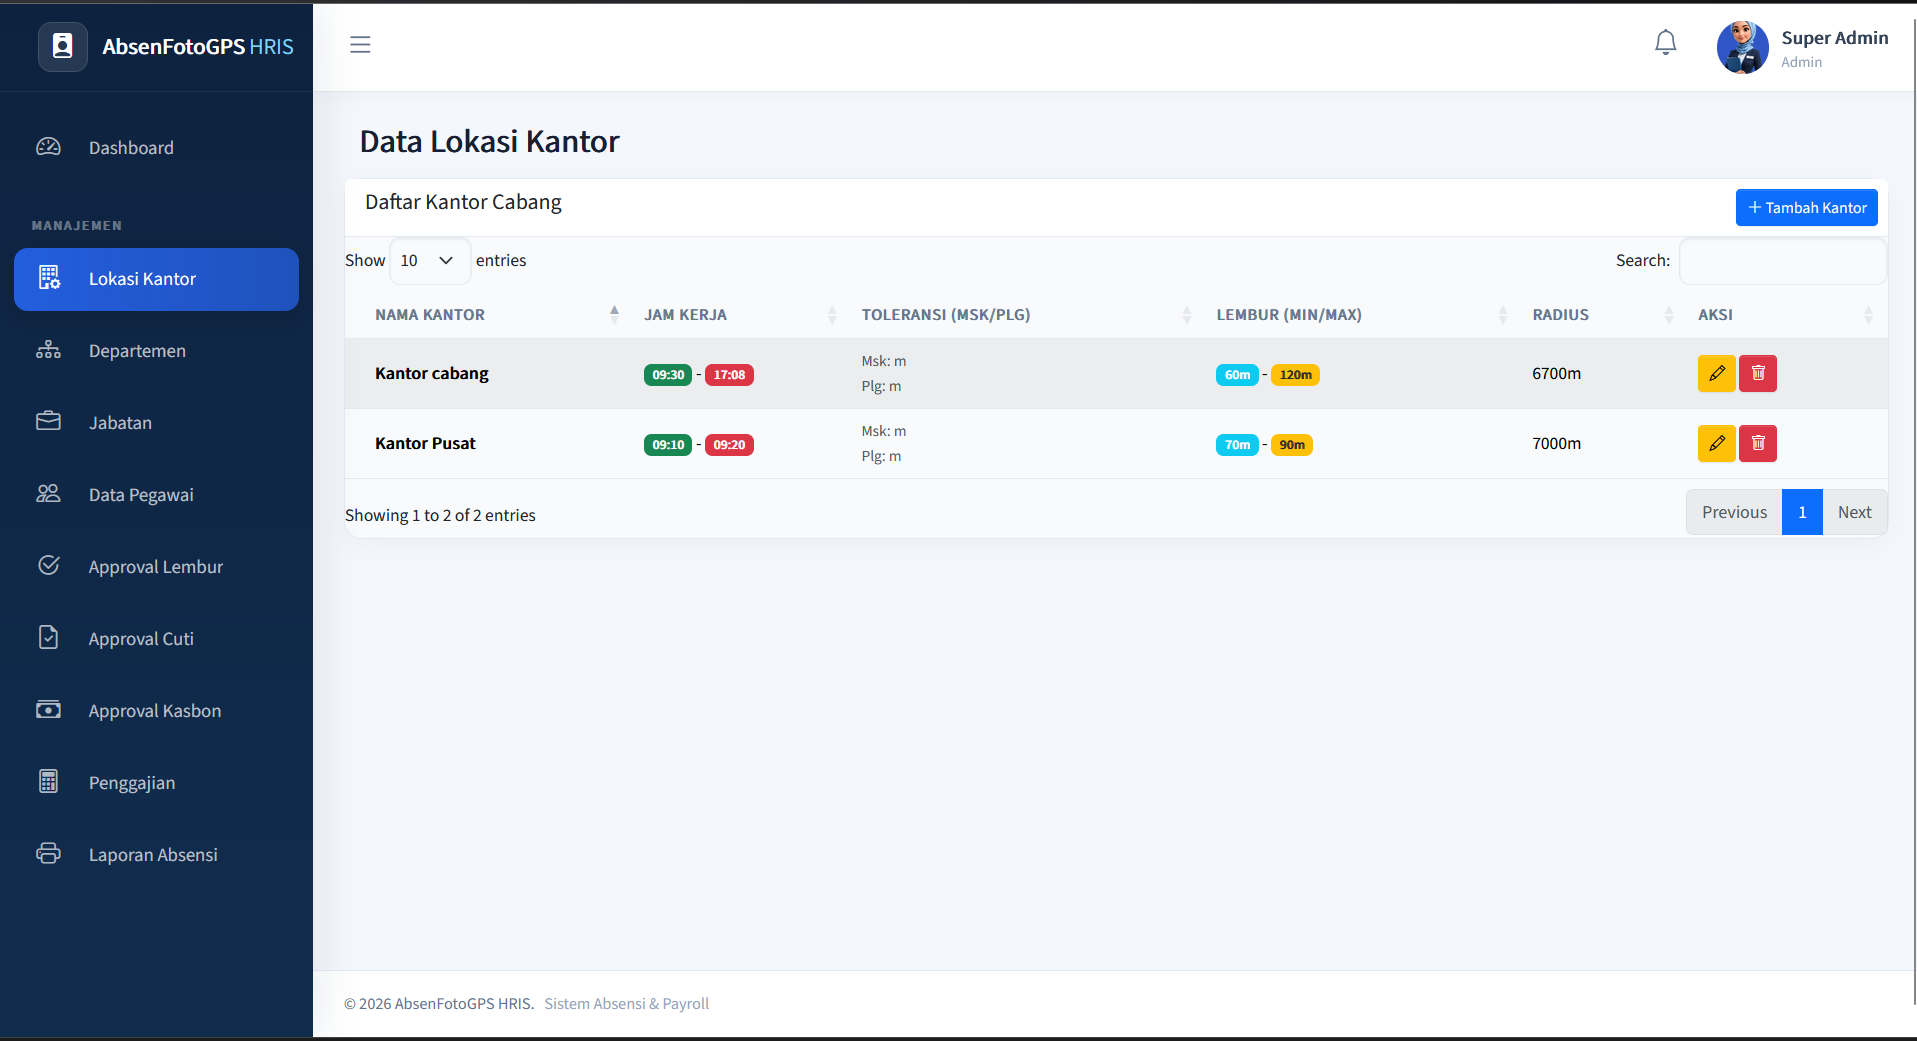Click the Approval Kasbon cash icon
Viewport: 1917px width, 1041px height.
pyautogui.click(x=49, y=709)
